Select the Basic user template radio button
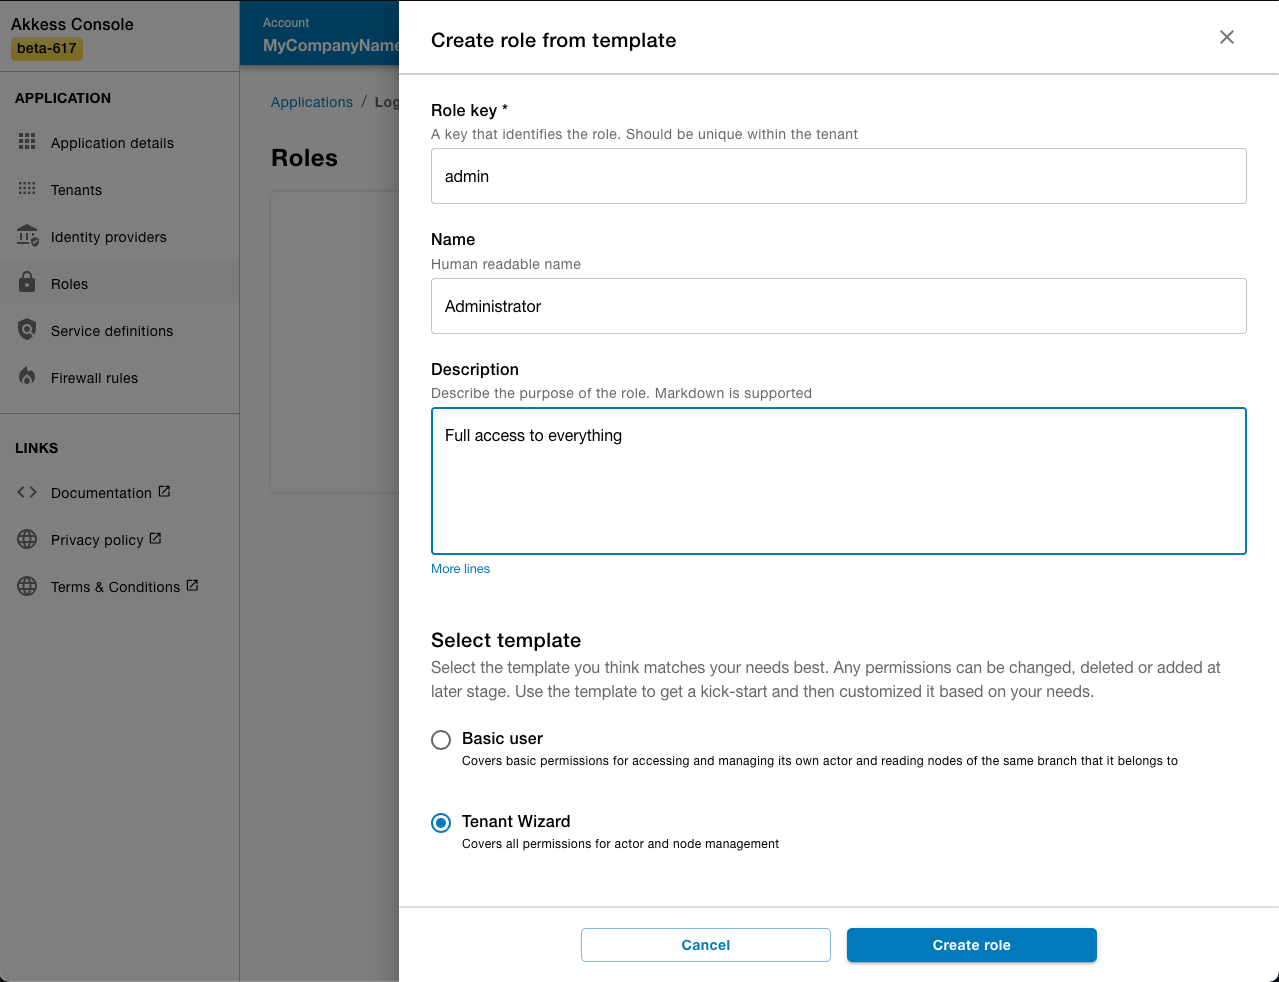 [441, 740]
